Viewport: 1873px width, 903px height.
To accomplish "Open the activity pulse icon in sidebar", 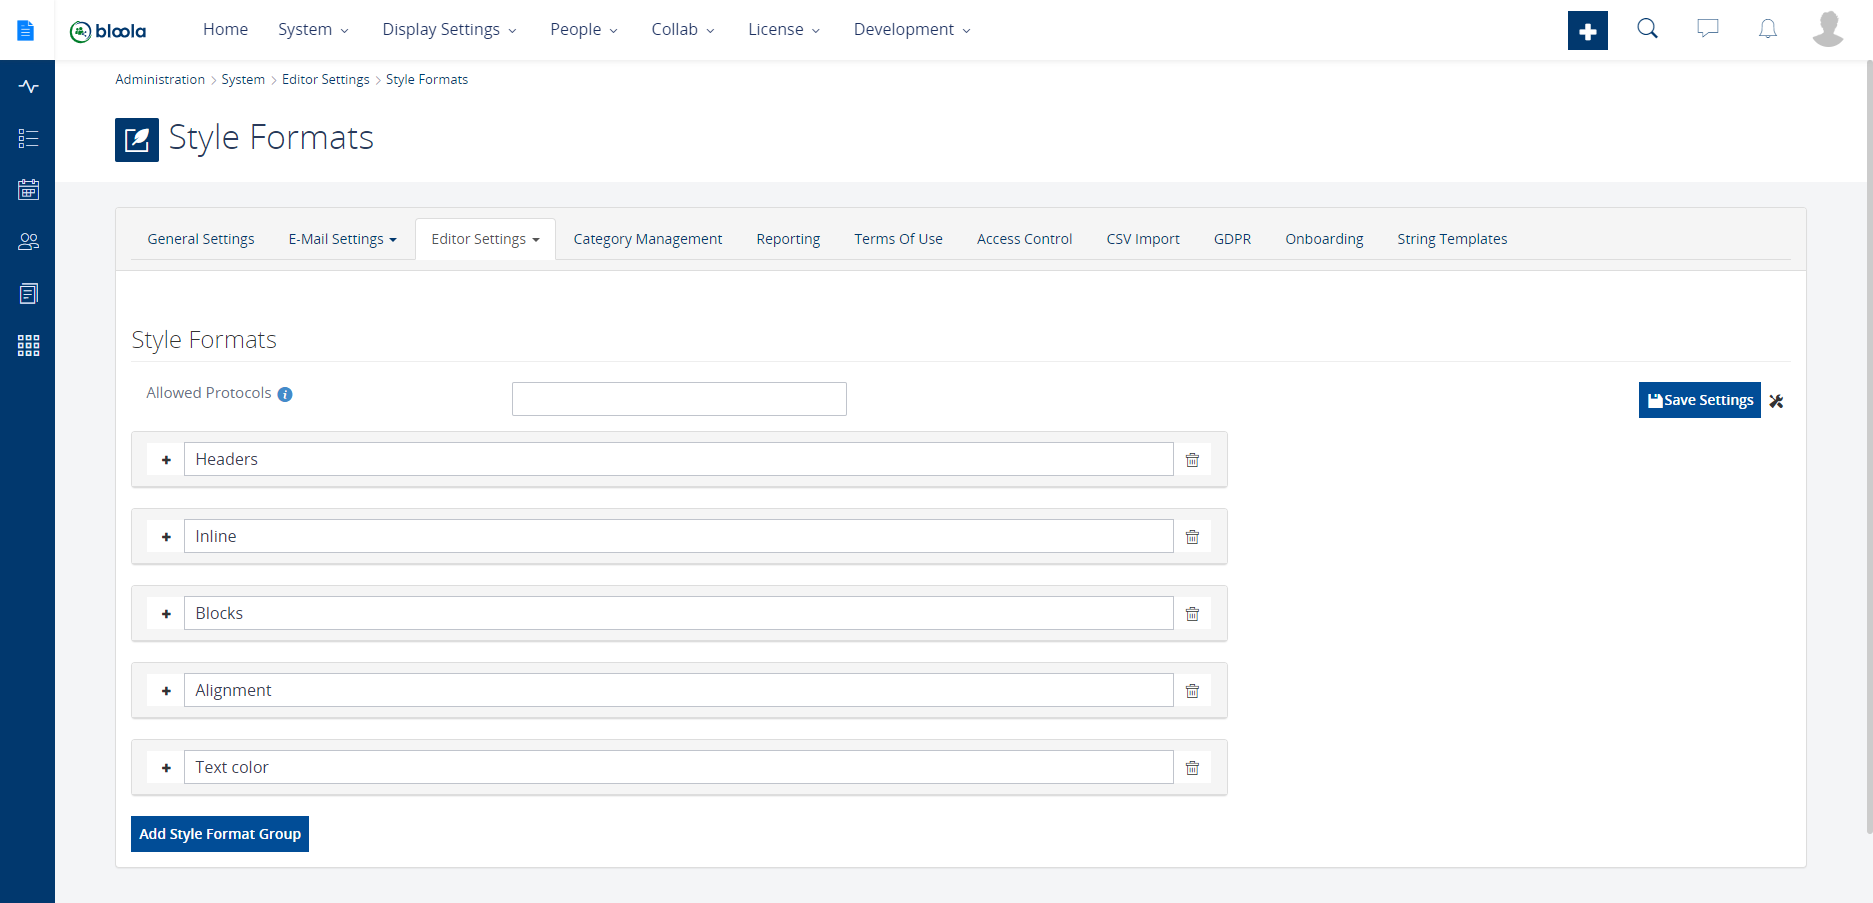I will point(28,87).
